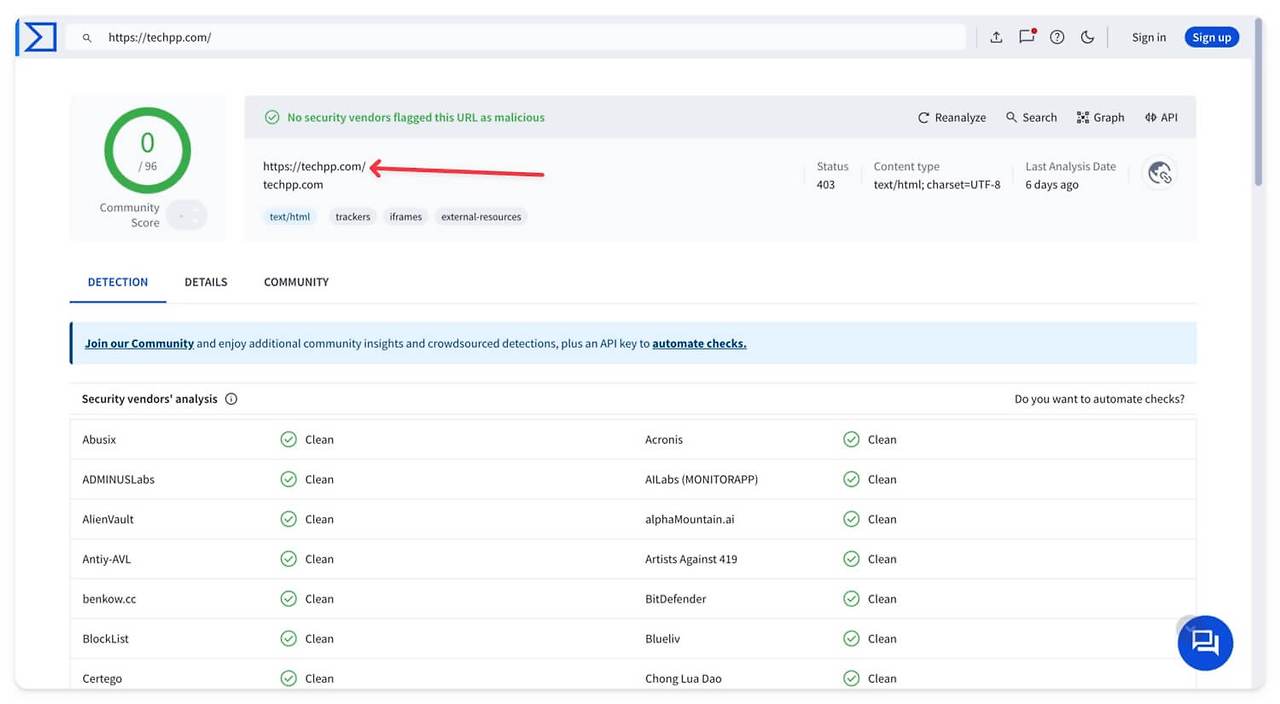Click the iframes tag
The height and width of the screenshot is (704, 1280).
(x=406, y=216)
